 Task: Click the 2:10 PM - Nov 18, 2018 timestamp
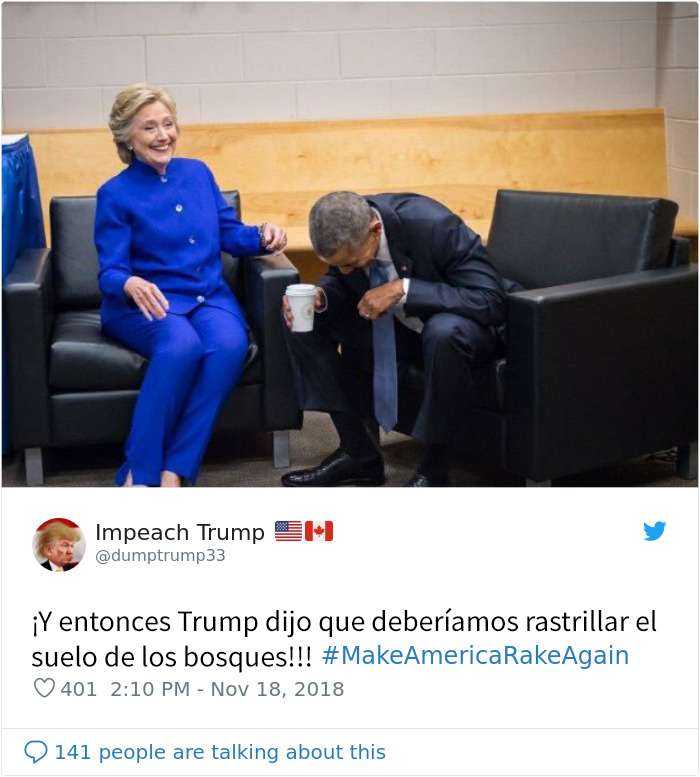click(227, 689)
